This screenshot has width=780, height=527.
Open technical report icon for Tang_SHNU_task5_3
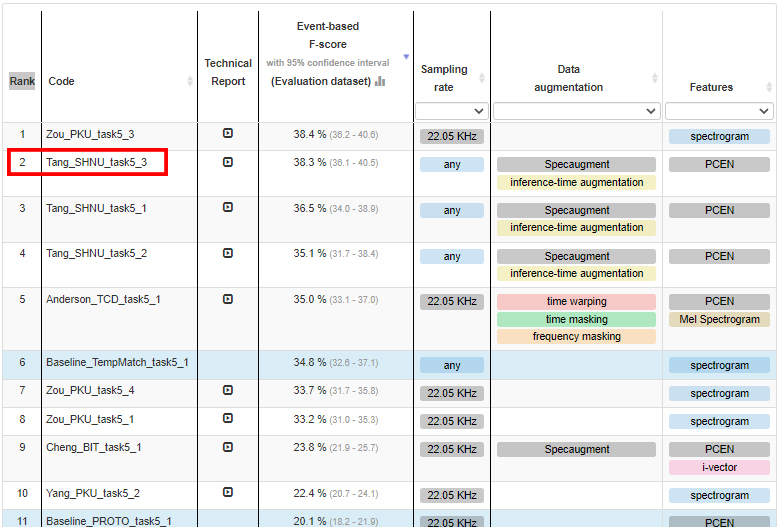228,162
